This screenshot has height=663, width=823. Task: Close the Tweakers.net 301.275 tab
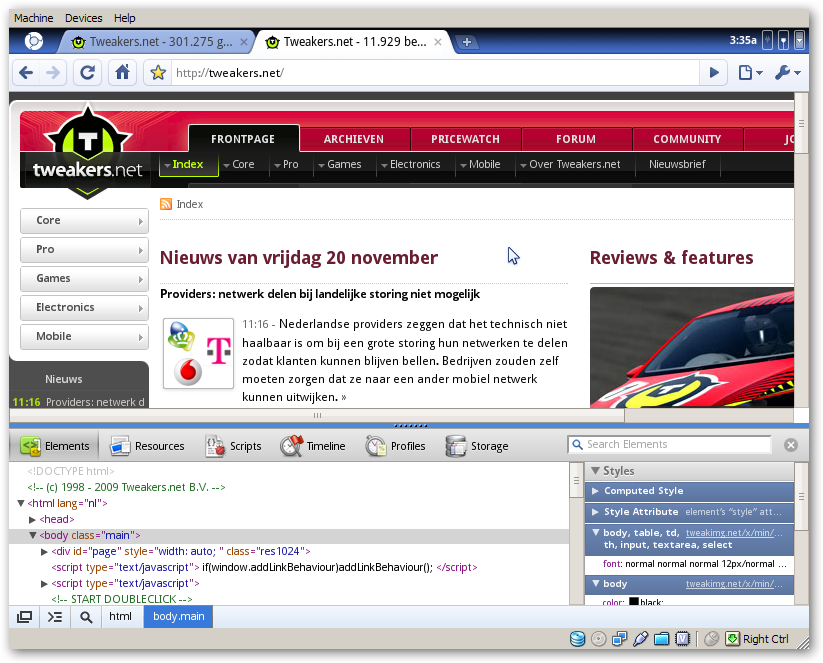point(244,42)
